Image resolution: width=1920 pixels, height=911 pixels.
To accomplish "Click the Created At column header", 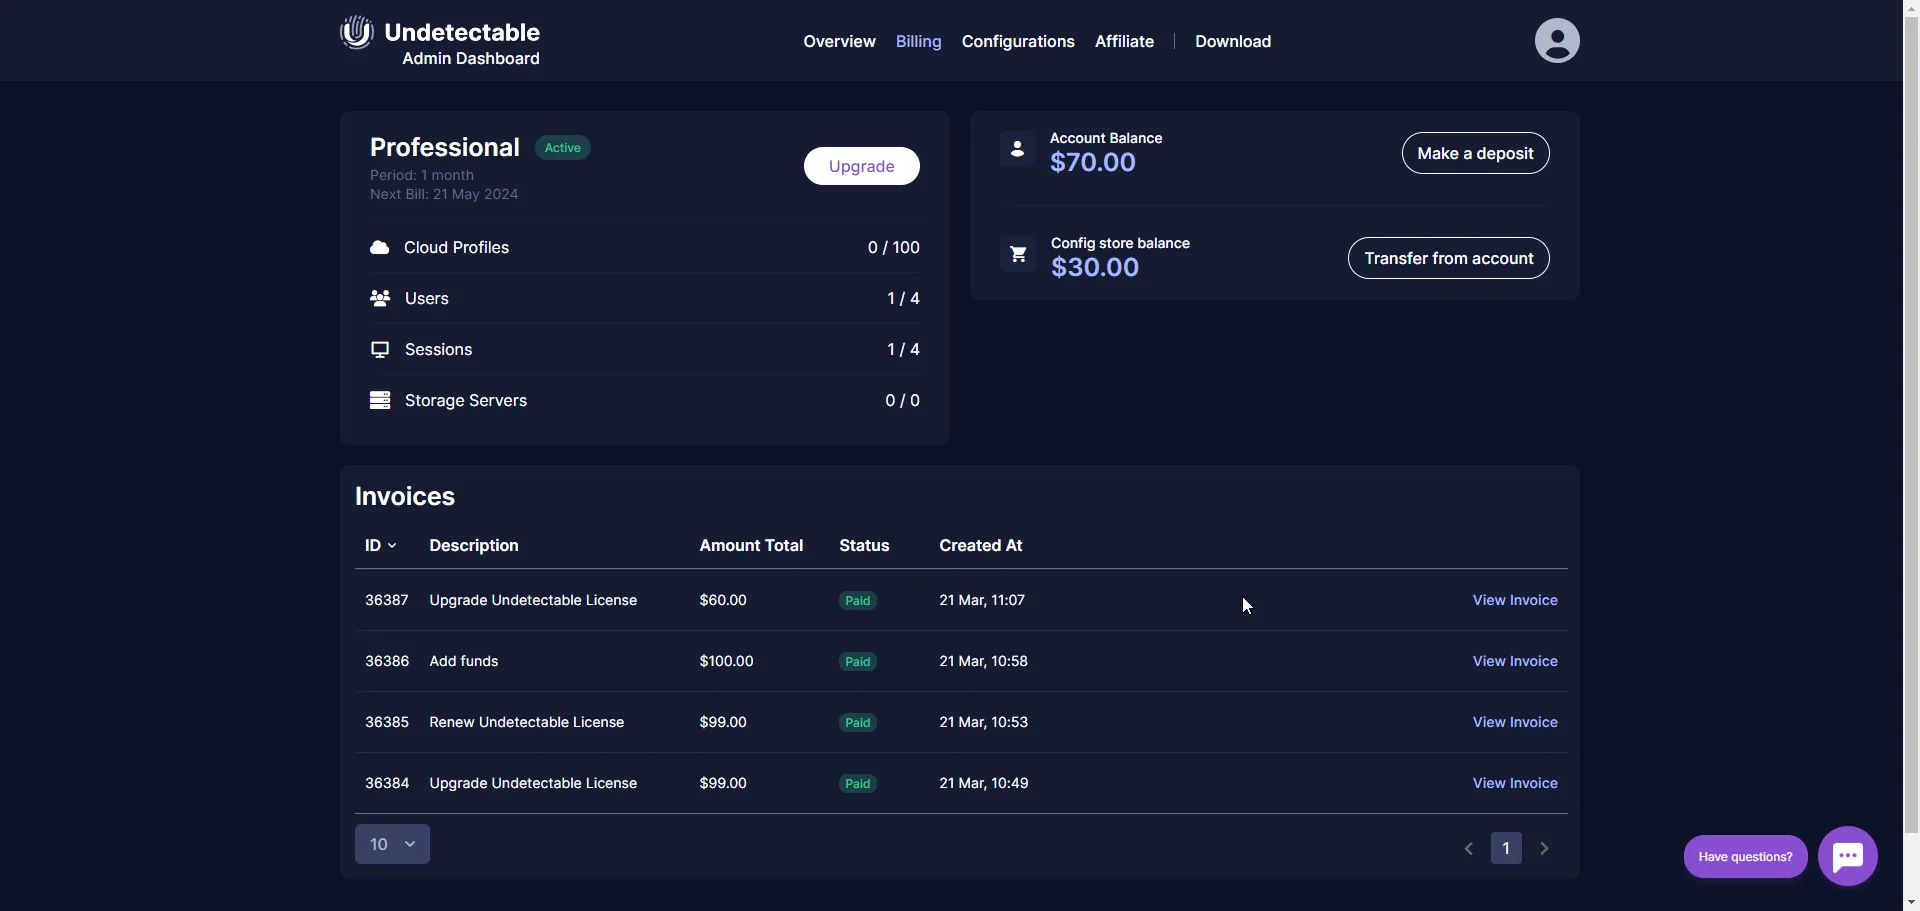I will pos(980,545).
